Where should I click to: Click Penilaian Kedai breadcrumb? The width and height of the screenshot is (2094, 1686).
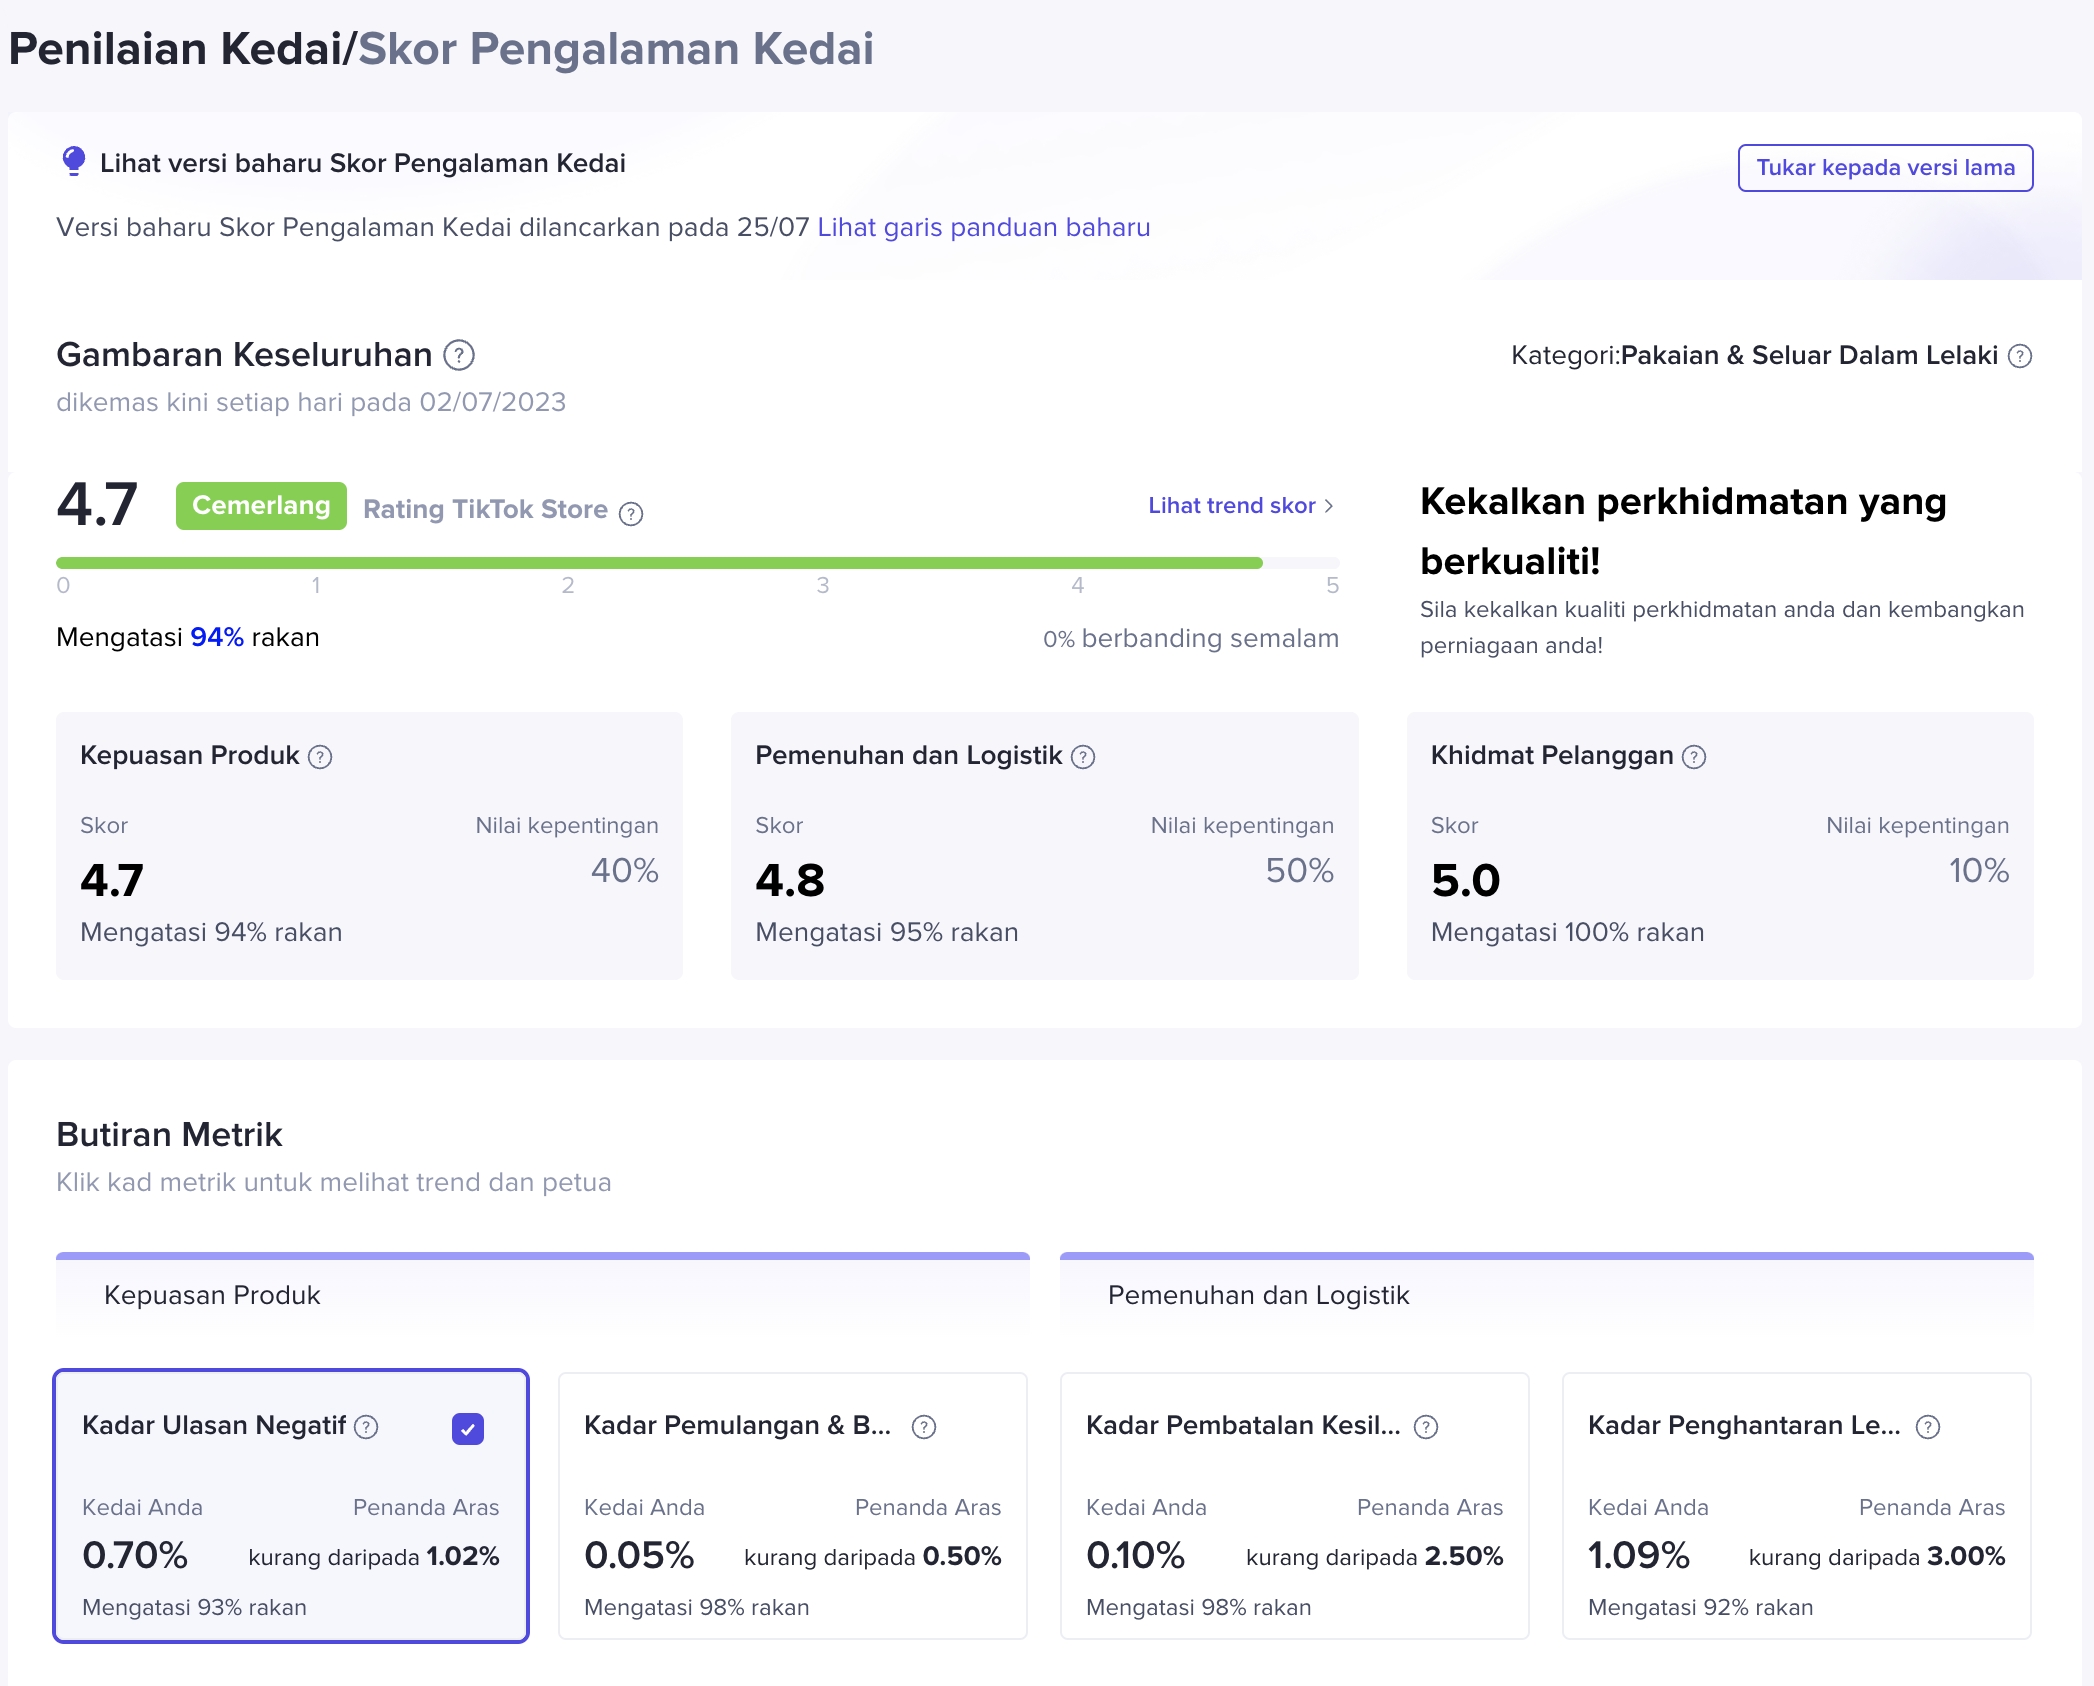(176, 49)
